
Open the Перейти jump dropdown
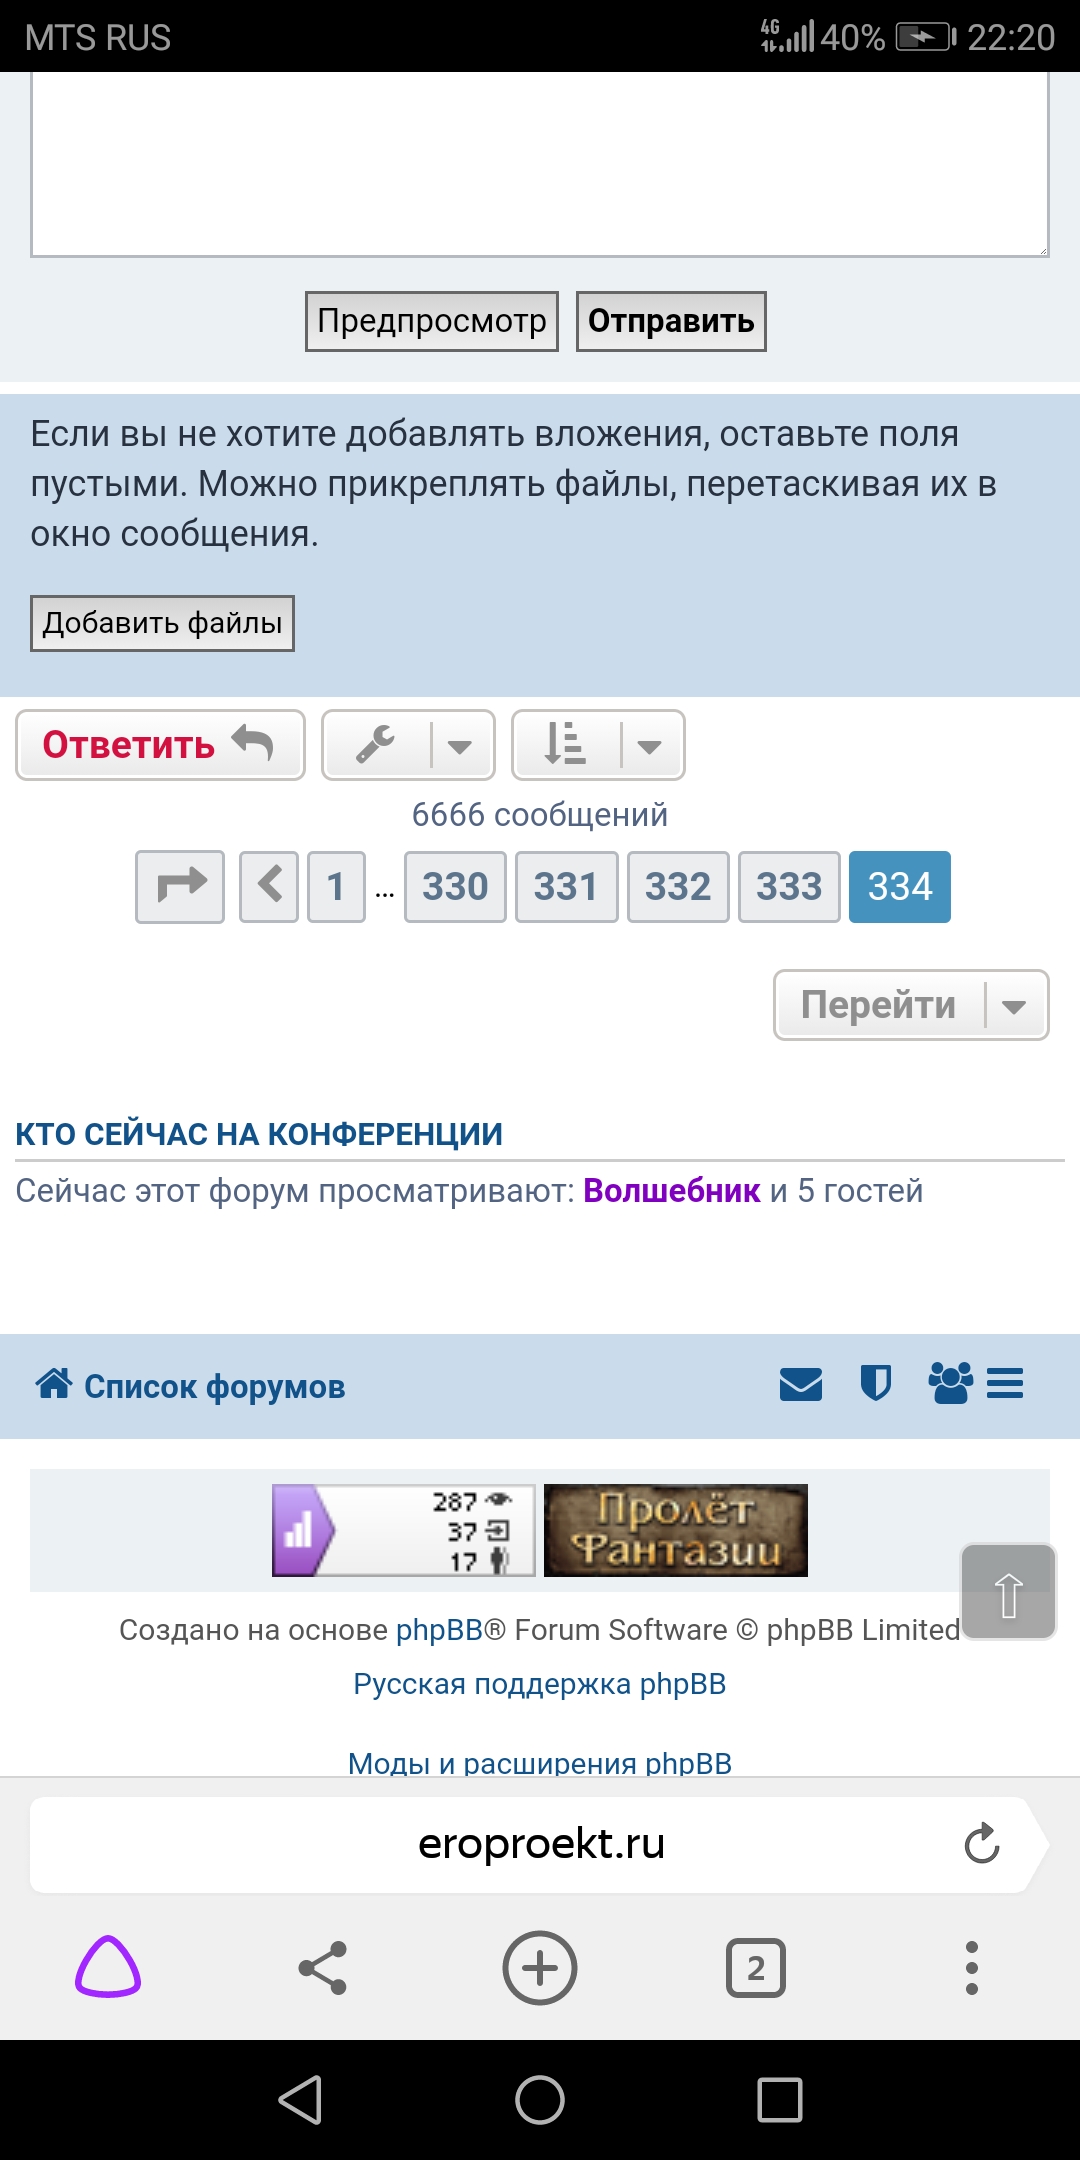[911, 1005]
